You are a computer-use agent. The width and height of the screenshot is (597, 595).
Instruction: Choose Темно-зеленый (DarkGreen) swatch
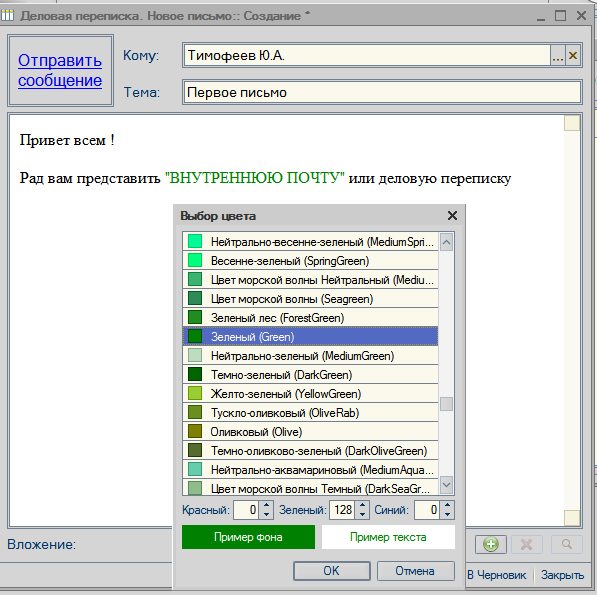(310, 375)
